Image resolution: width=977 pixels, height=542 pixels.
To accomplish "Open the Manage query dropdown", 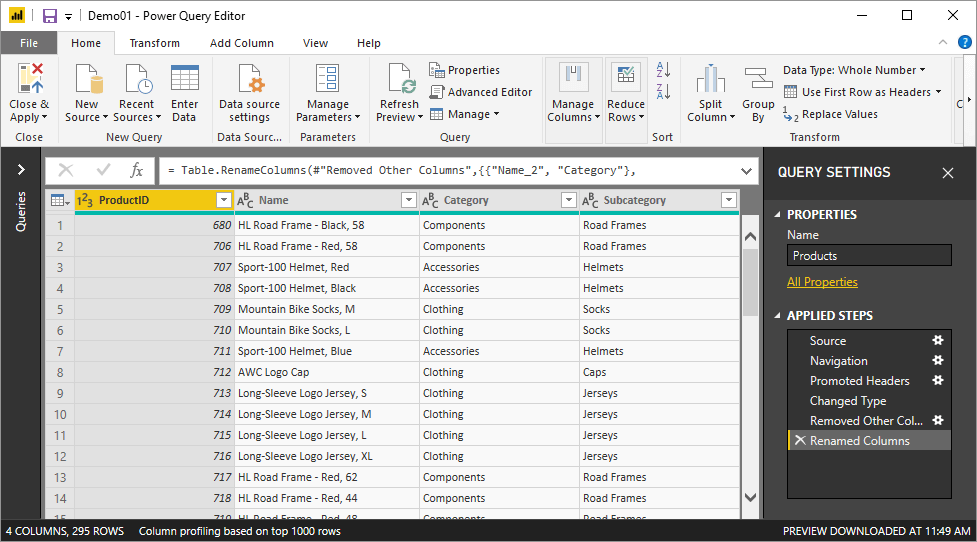I will click(465, 115).
